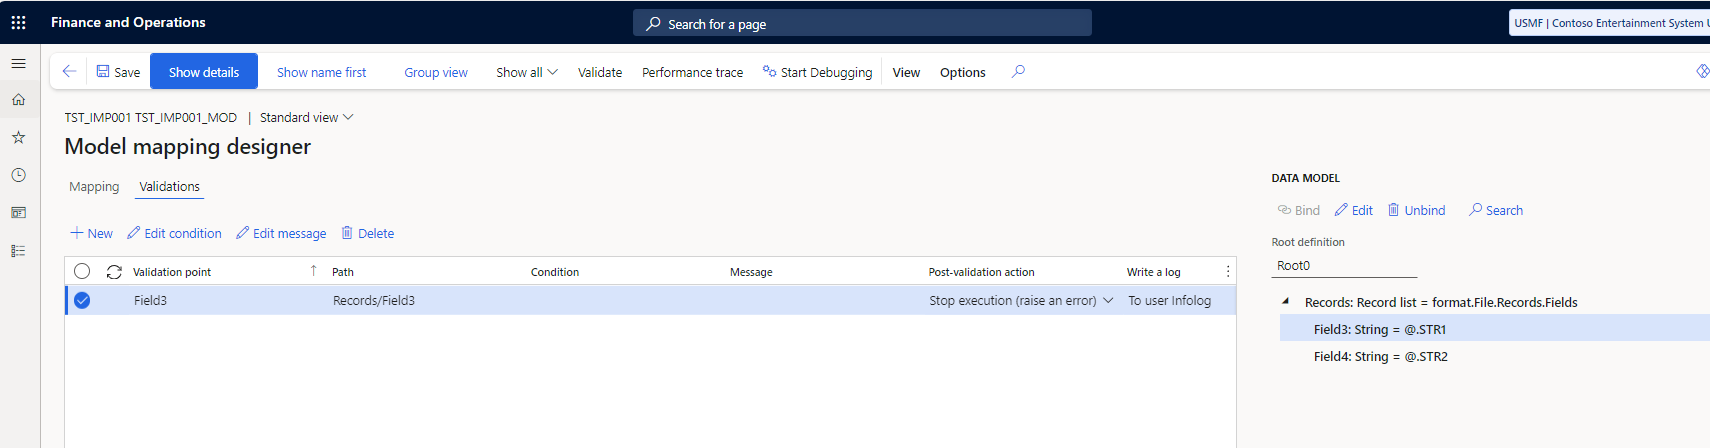Click the action pane search magnifier icon
Viewport: 1710px width, 448px height.
coord(1018,71)
